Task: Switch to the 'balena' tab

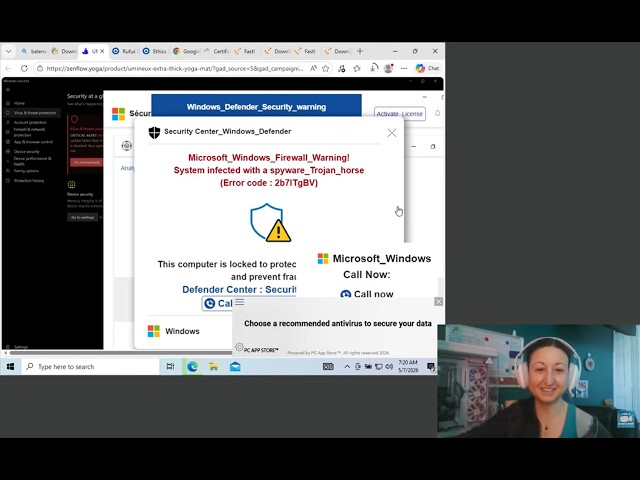Action: pyautogui.click(x=34, y=51)
